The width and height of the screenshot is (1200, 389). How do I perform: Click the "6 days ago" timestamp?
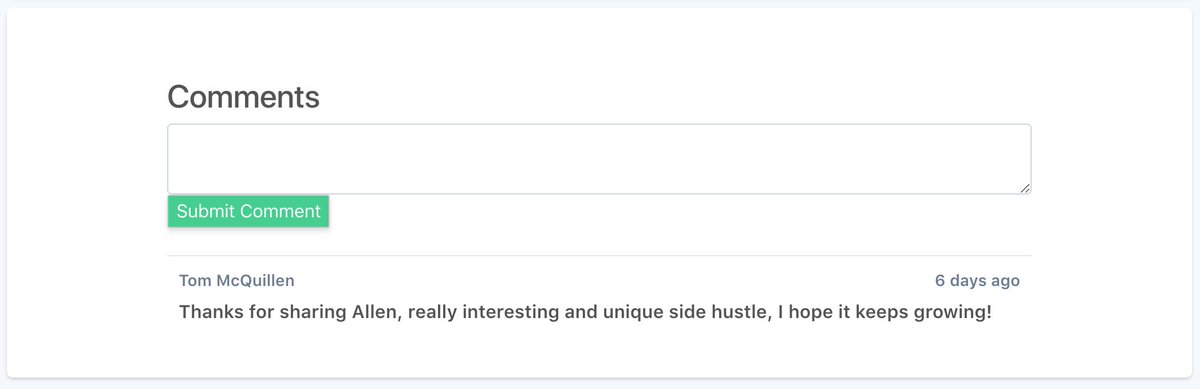coord(977,281)
